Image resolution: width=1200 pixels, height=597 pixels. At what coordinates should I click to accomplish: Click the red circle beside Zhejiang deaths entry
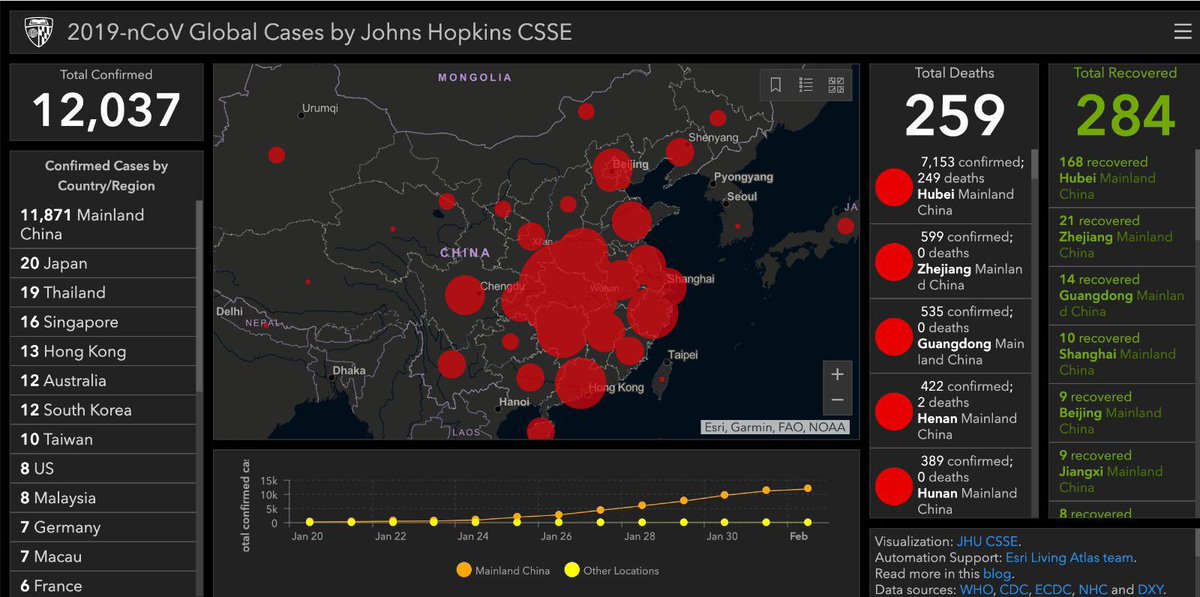click(893, 261)
